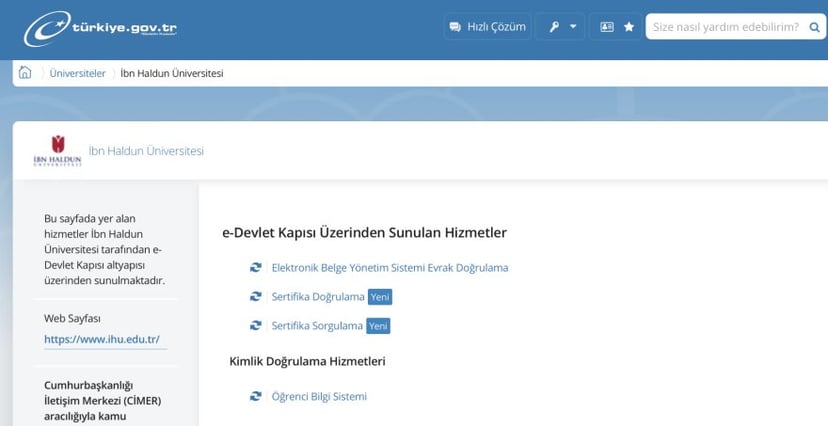The height and width of the screenshot is (426, 828).
Task: Expand the dropdown arrow beside key icon
Action: (573, 26)
